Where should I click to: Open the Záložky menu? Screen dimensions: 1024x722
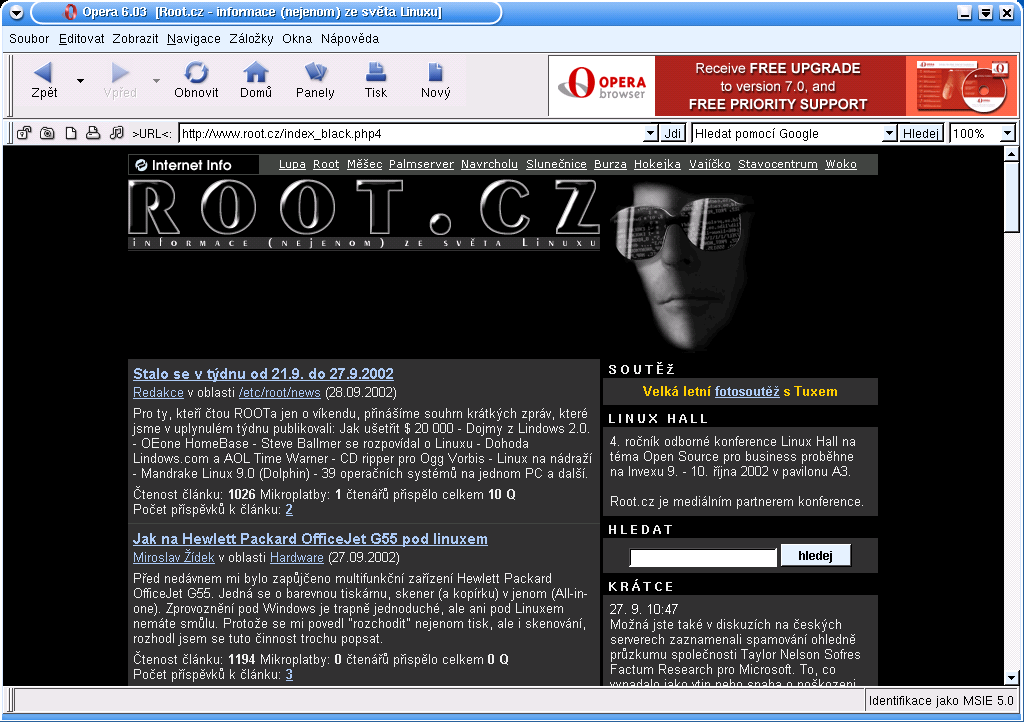251,39
